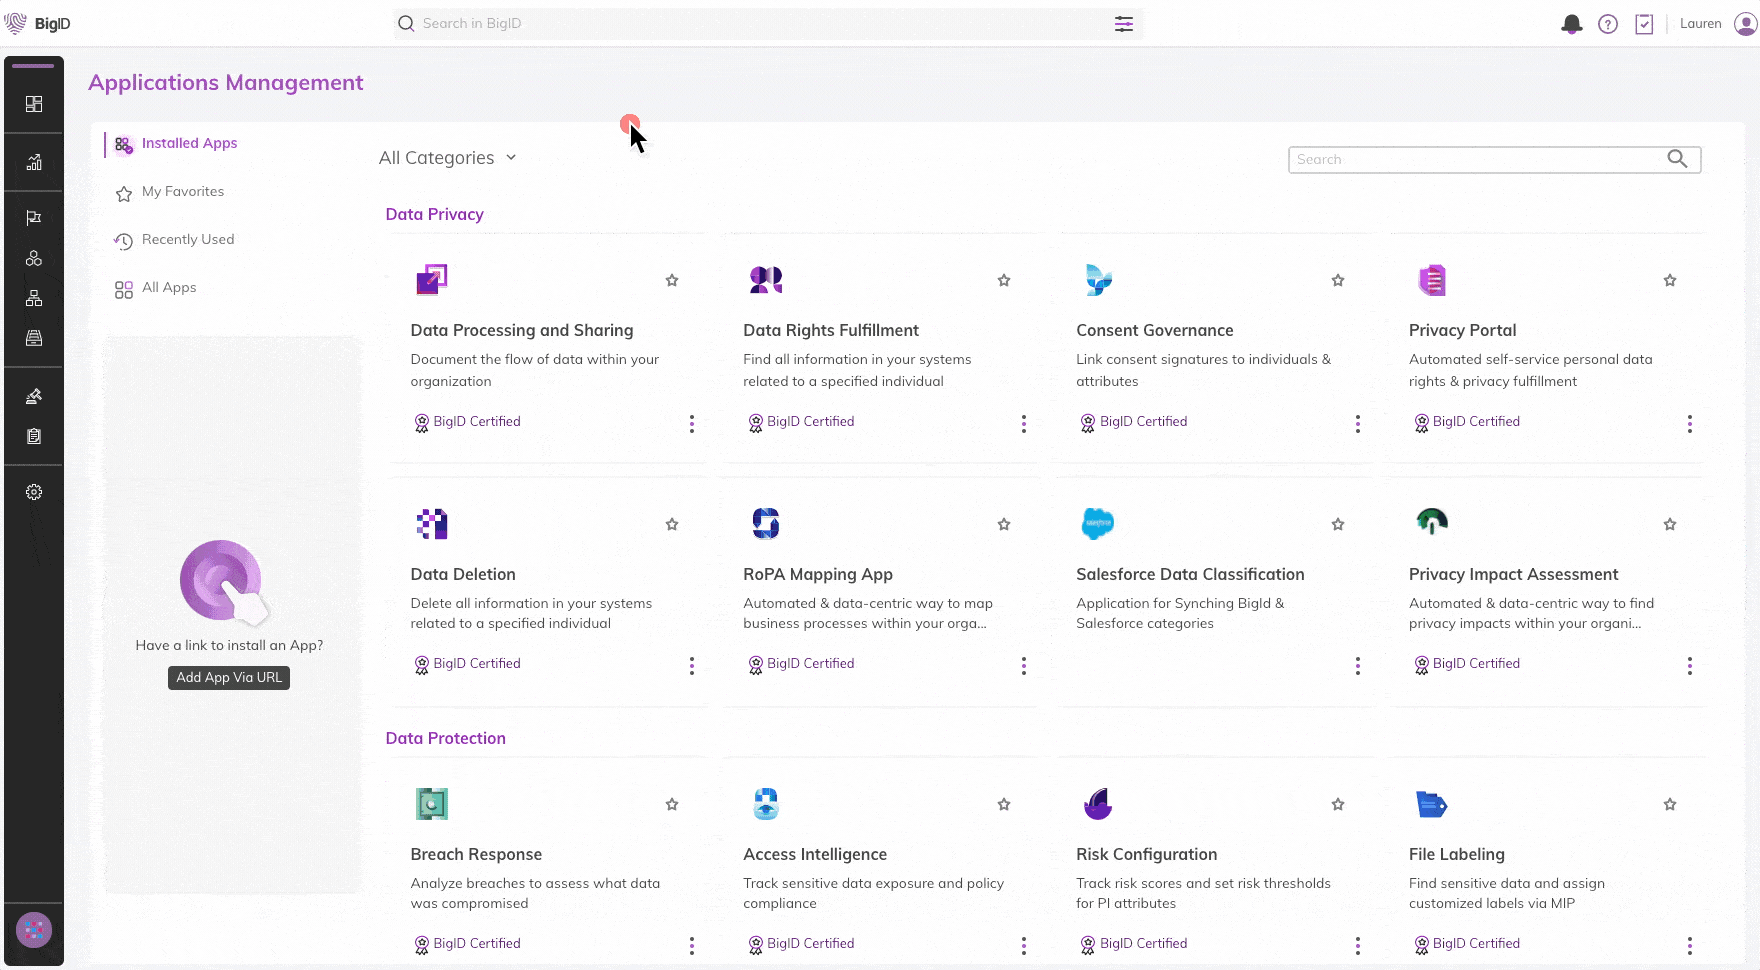This screenshot has width=1760, height=970.
Task: Open the Dashboard from the left sidebar
Action: 34,104
